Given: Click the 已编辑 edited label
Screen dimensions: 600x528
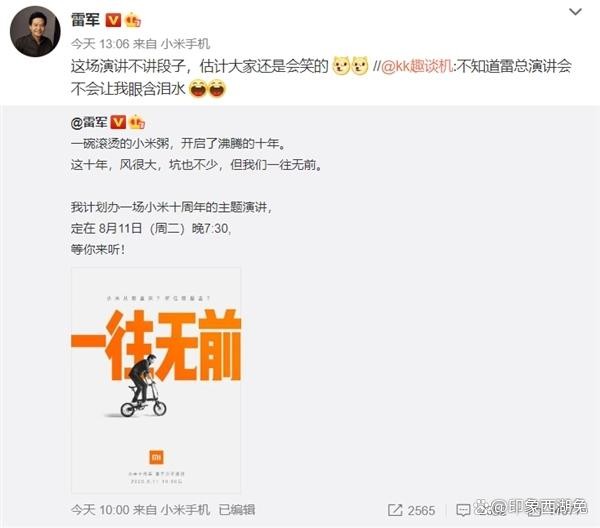Looking at the screenshot, I should 236,510.
